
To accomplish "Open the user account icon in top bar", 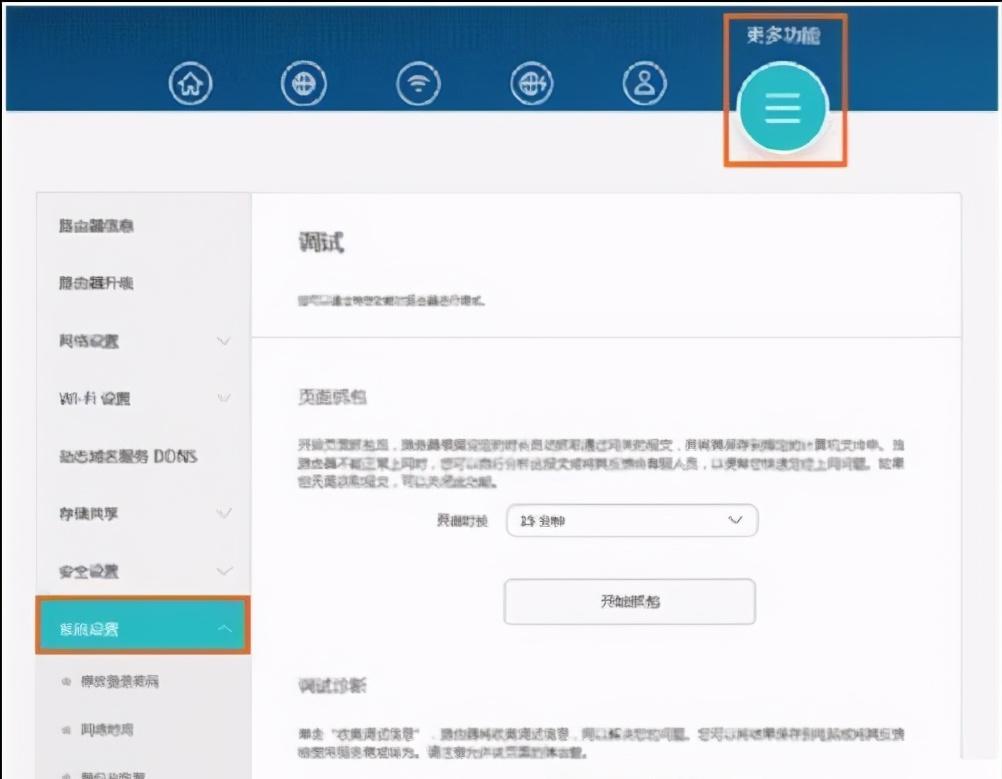I will [644, 84].
